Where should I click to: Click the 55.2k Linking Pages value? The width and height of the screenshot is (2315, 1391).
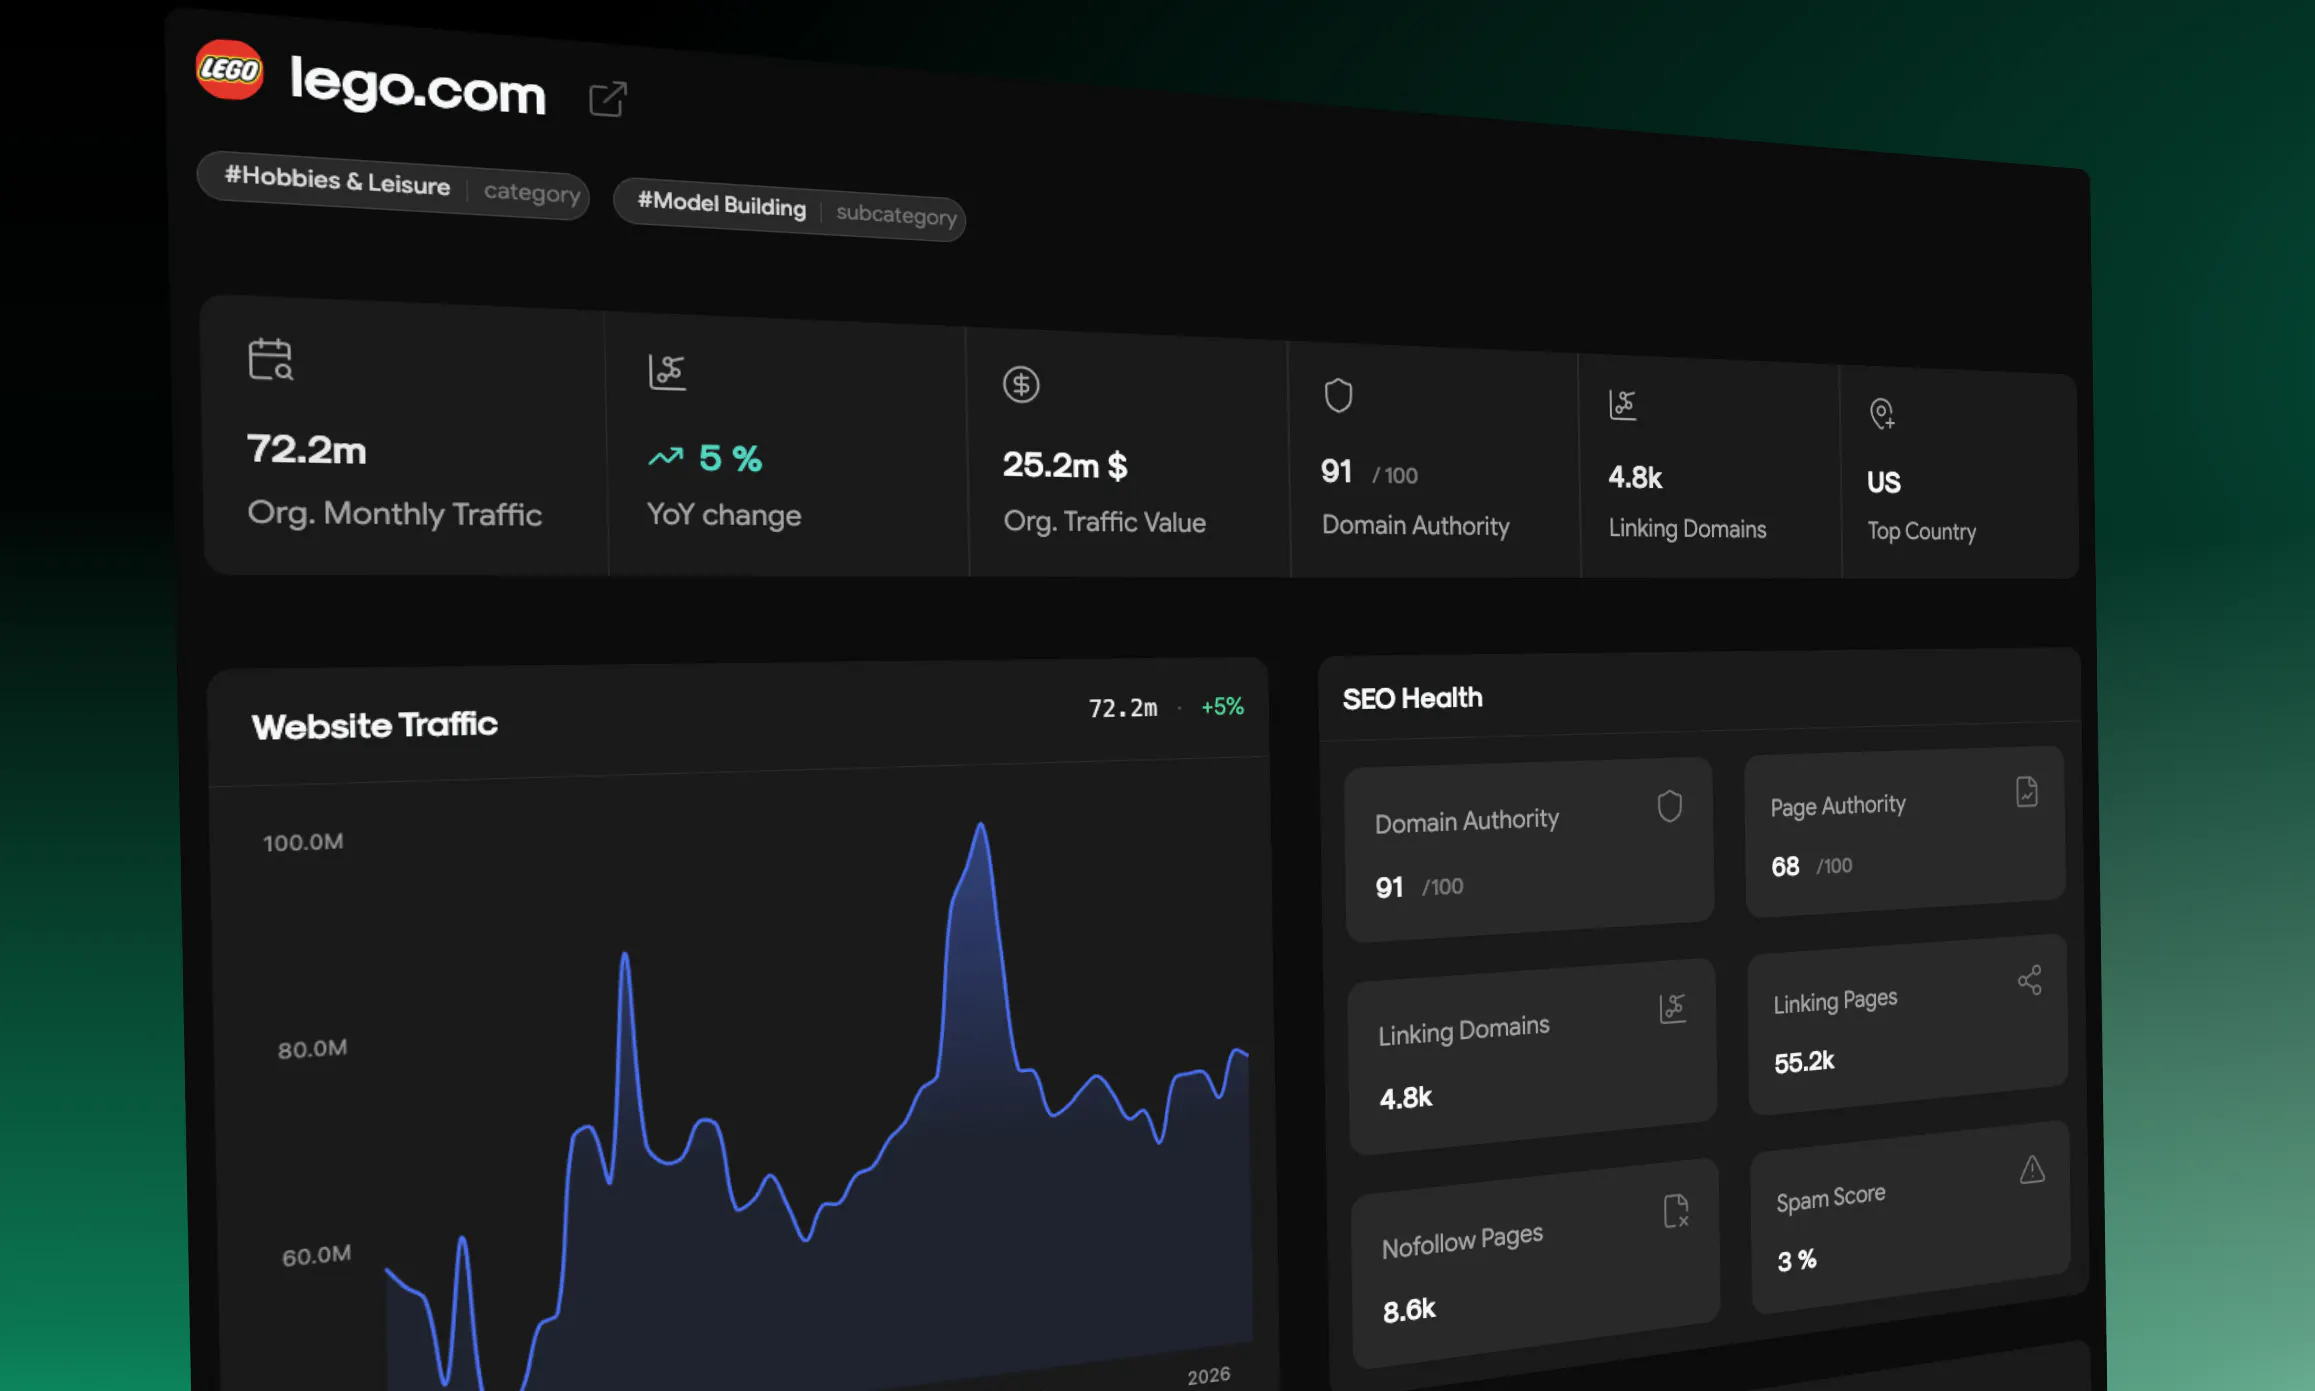pos(1804,1062)
